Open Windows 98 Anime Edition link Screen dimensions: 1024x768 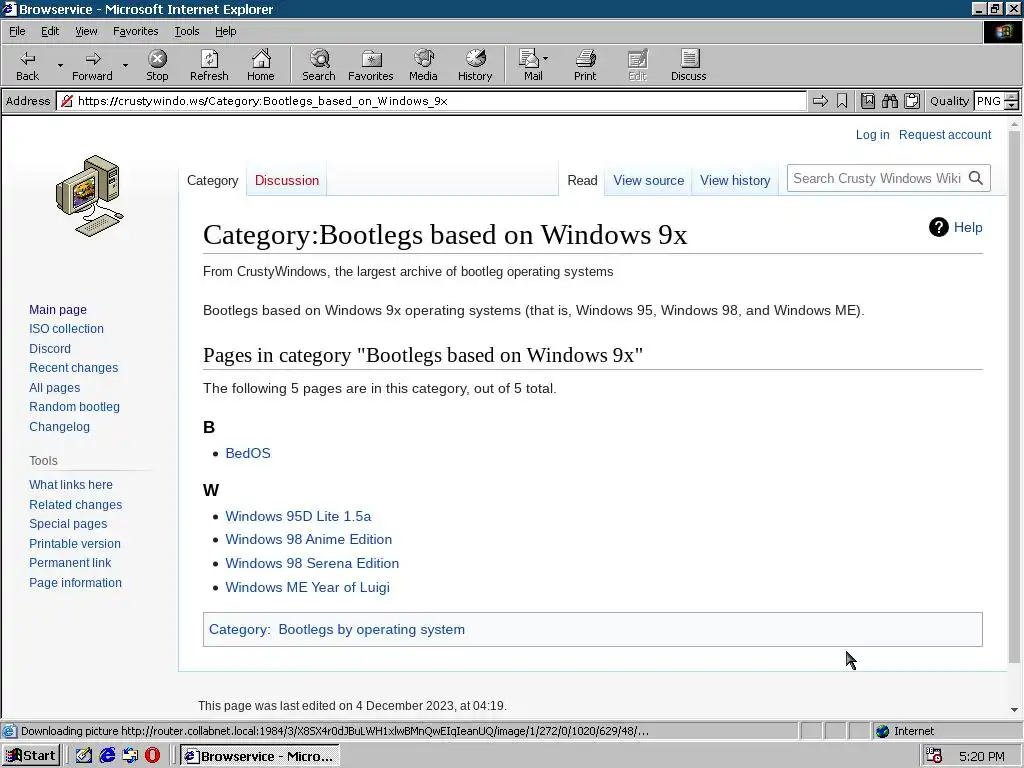[x=308, y=539]
